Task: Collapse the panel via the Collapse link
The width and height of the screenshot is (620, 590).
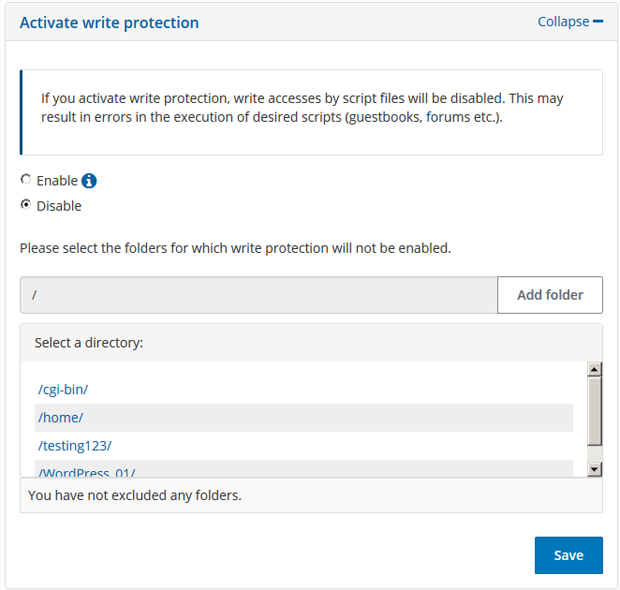Action: tap(563, 21)
